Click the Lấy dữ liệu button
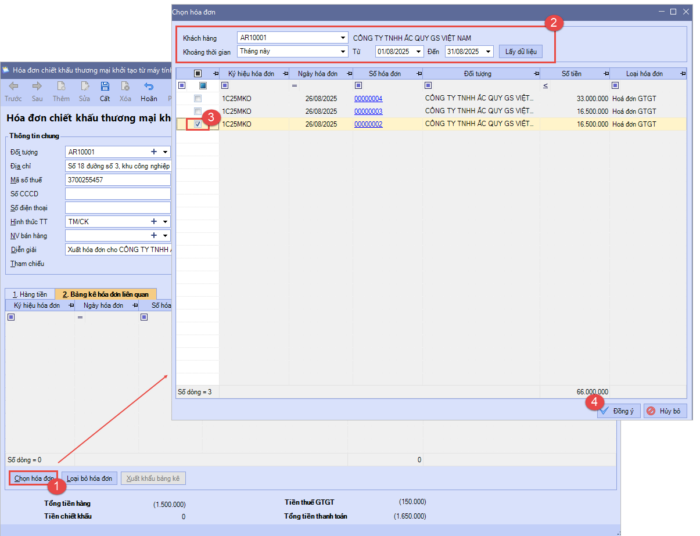This screenshot has width=700, height=536. (x=520, y=51)
